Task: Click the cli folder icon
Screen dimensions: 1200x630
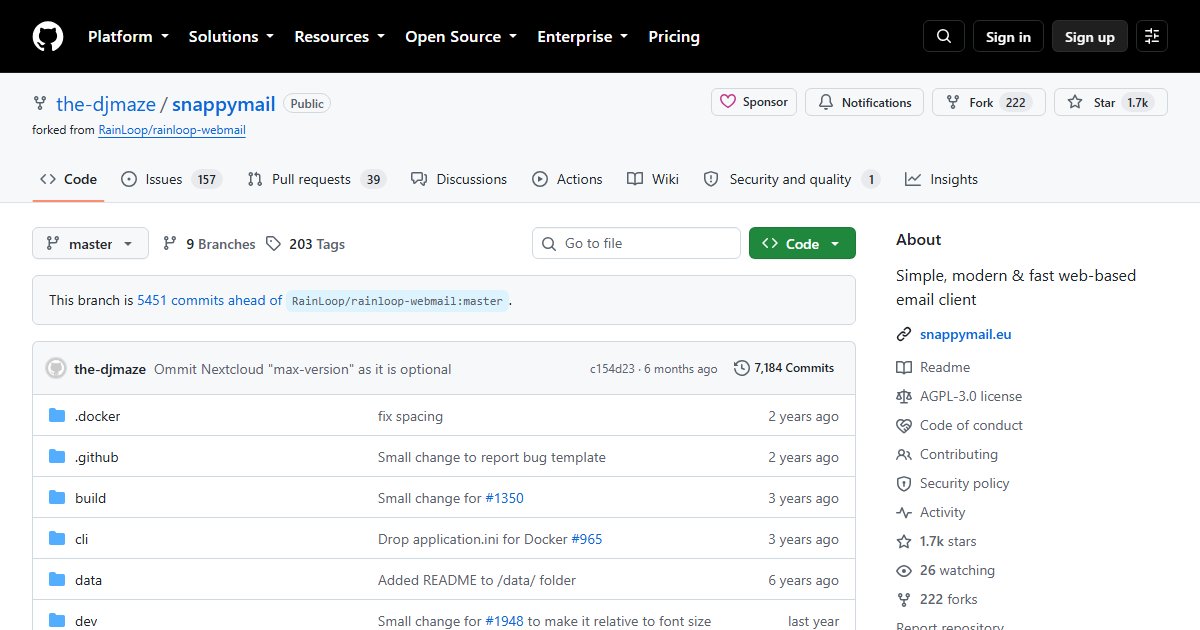Action: [57, 539]
